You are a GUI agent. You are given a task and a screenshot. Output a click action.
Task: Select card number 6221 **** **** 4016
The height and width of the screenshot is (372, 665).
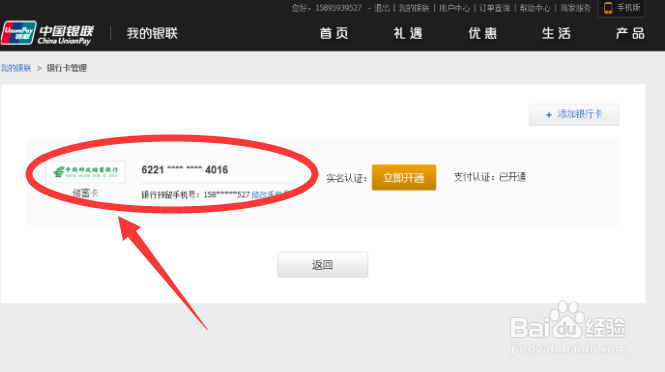point(184,170)
